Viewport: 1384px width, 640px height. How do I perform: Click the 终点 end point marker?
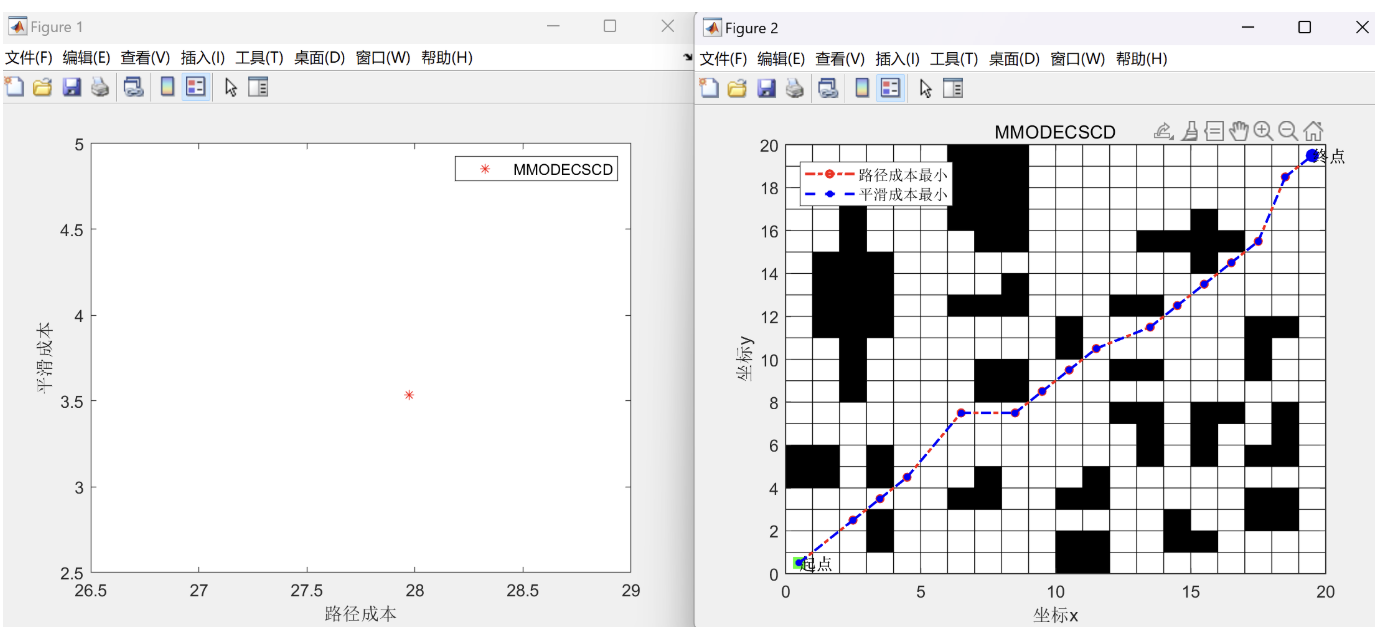click(1313, 155)
